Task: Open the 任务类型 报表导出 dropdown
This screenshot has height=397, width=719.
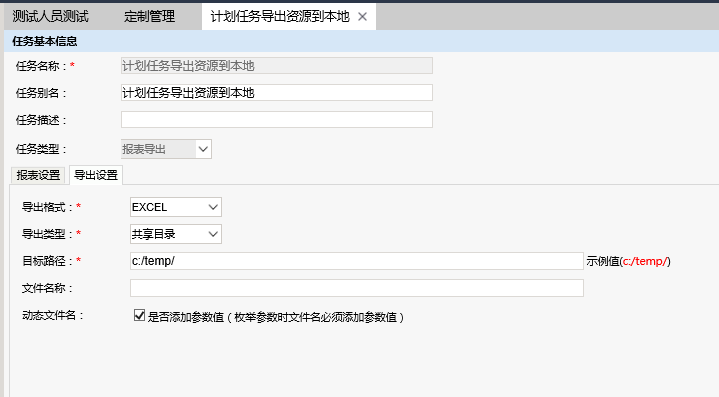Action: [x=166, y=149]
